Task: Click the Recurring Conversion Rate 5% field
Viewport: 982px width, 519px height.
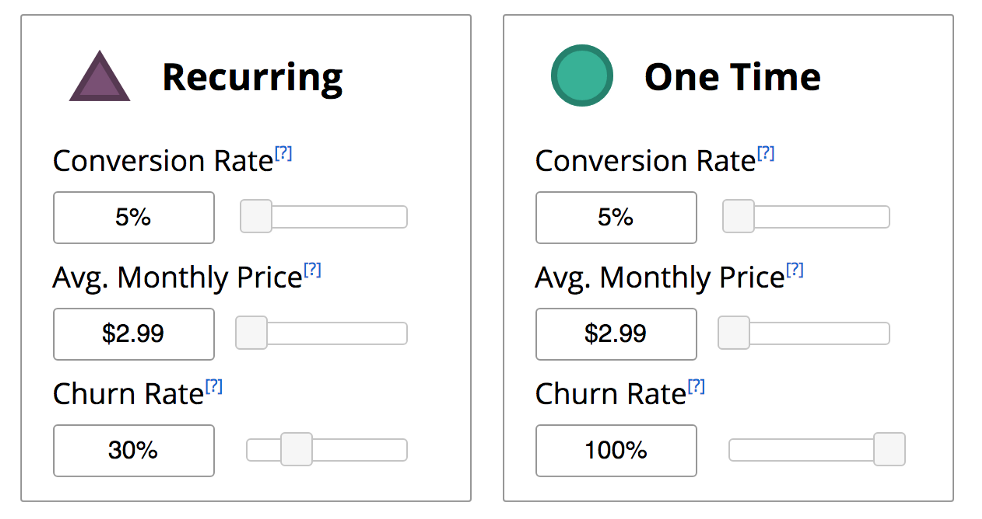Action: coord(134,217)
